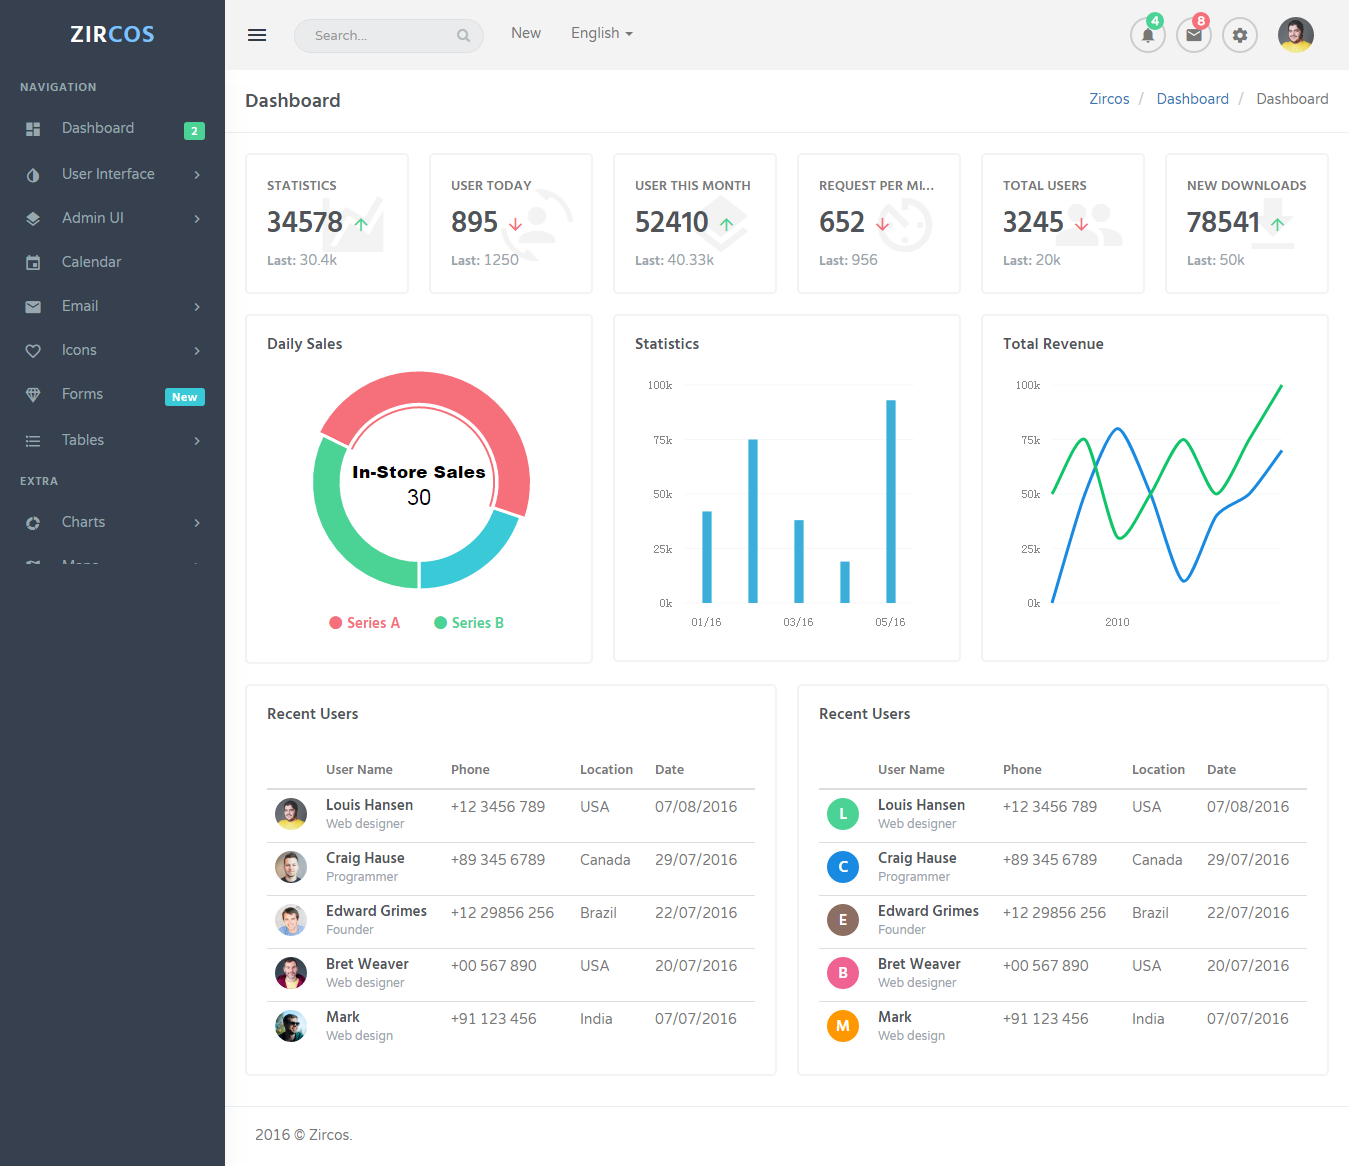1349x1166 pixels.
Task: Expand the Admin UI submenu chevron
Action: click(x=197, y=219)
